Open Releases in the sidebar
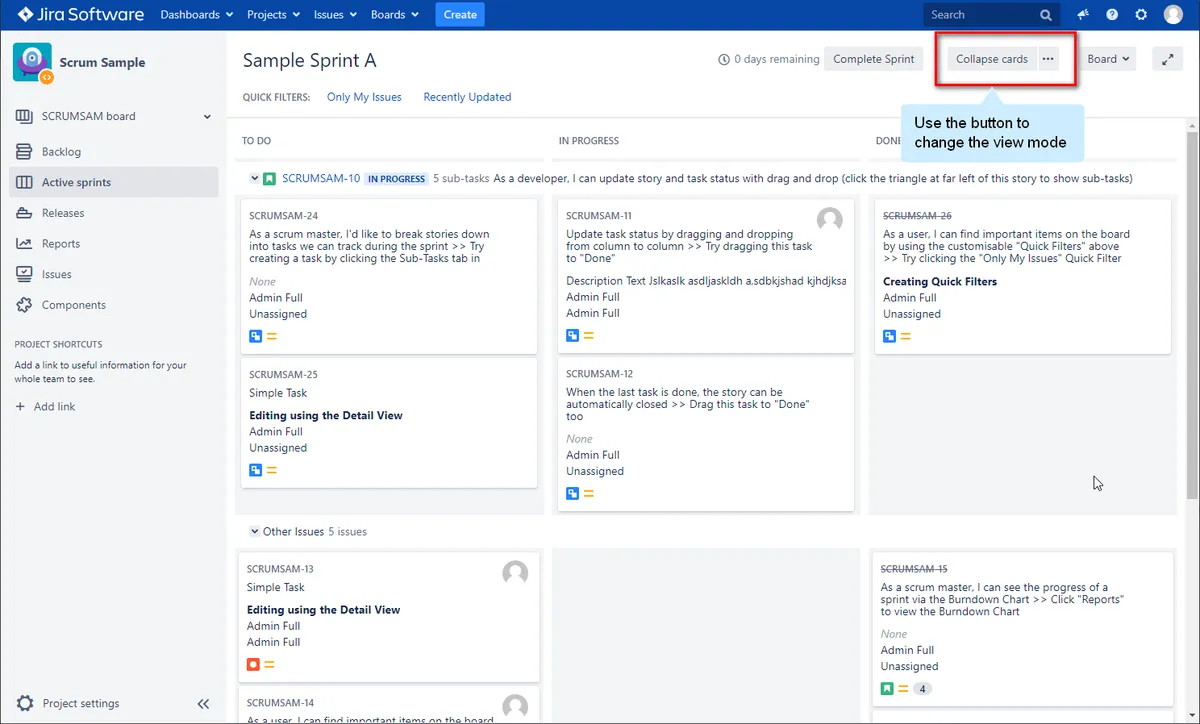The height and width of the screenshot is (724, 1200). pyautogui.click(x=114, y=213)
